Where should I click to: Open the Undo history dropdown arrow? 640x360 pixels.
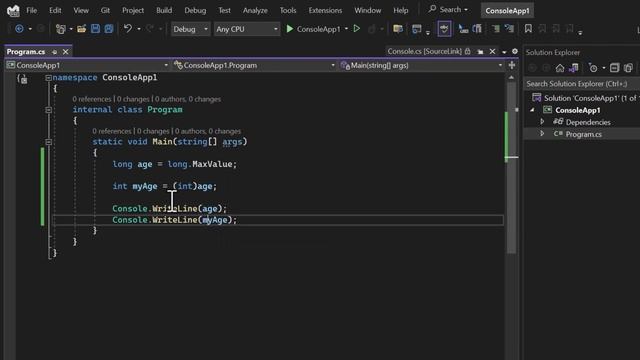coord(139,29)
